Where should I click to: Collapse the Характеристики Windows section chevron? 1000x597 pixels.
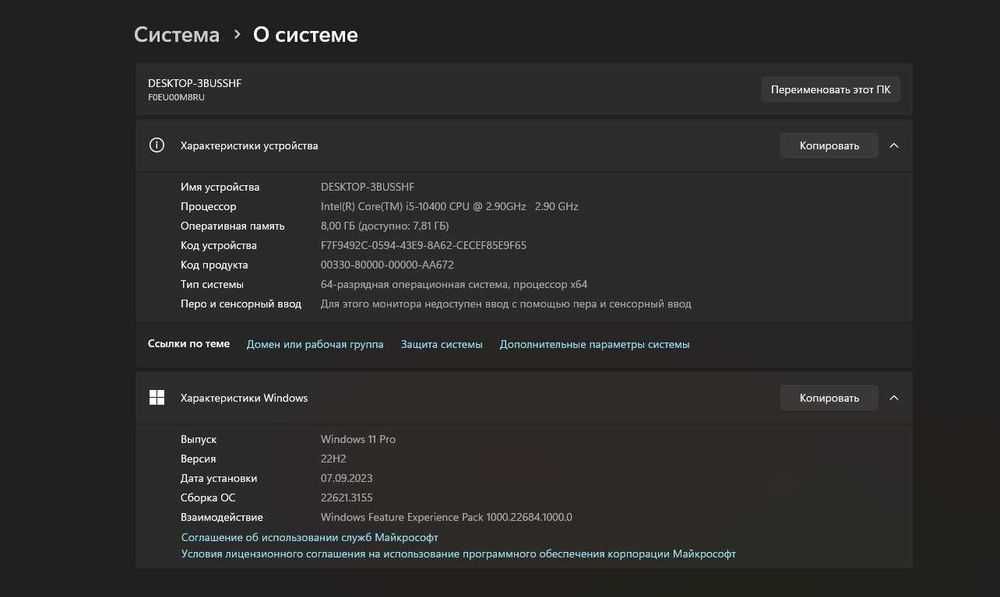(x=894, y=397)
